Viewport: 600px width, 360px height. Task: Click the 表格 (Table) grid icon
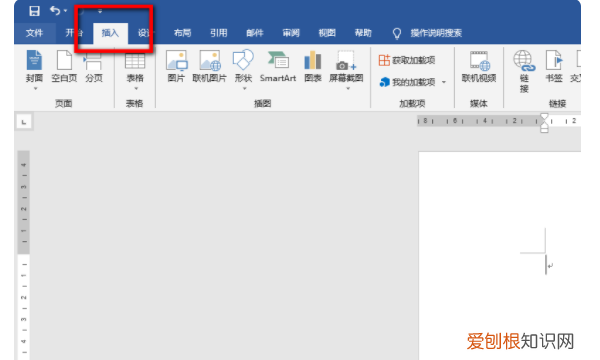click(135, 61)
